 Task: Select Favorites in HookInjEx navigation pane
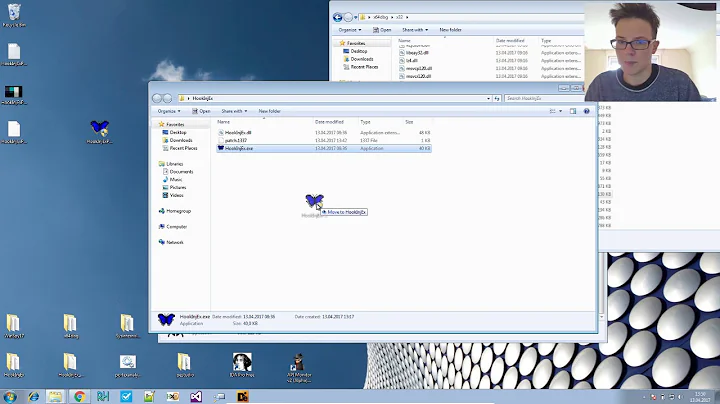pos(174,124)
